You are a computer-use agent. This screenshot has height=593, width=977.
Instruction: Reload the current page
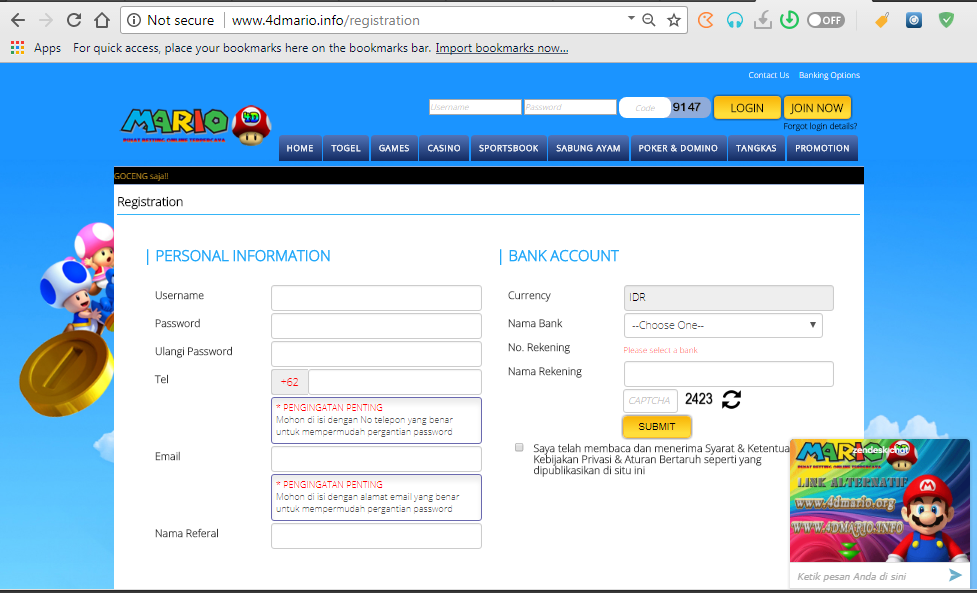[x=74, y=21]
